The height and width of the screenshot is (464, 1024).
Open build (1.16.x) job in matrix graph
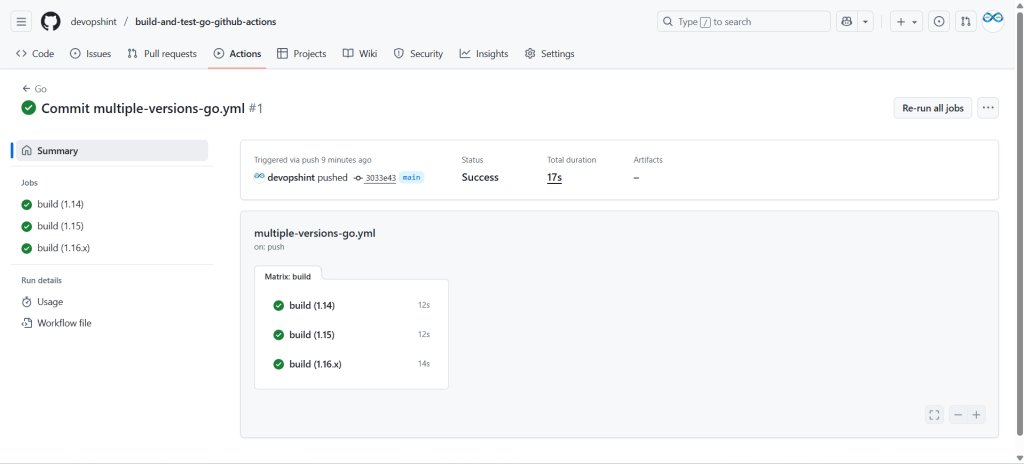click(x=351, y=364)
